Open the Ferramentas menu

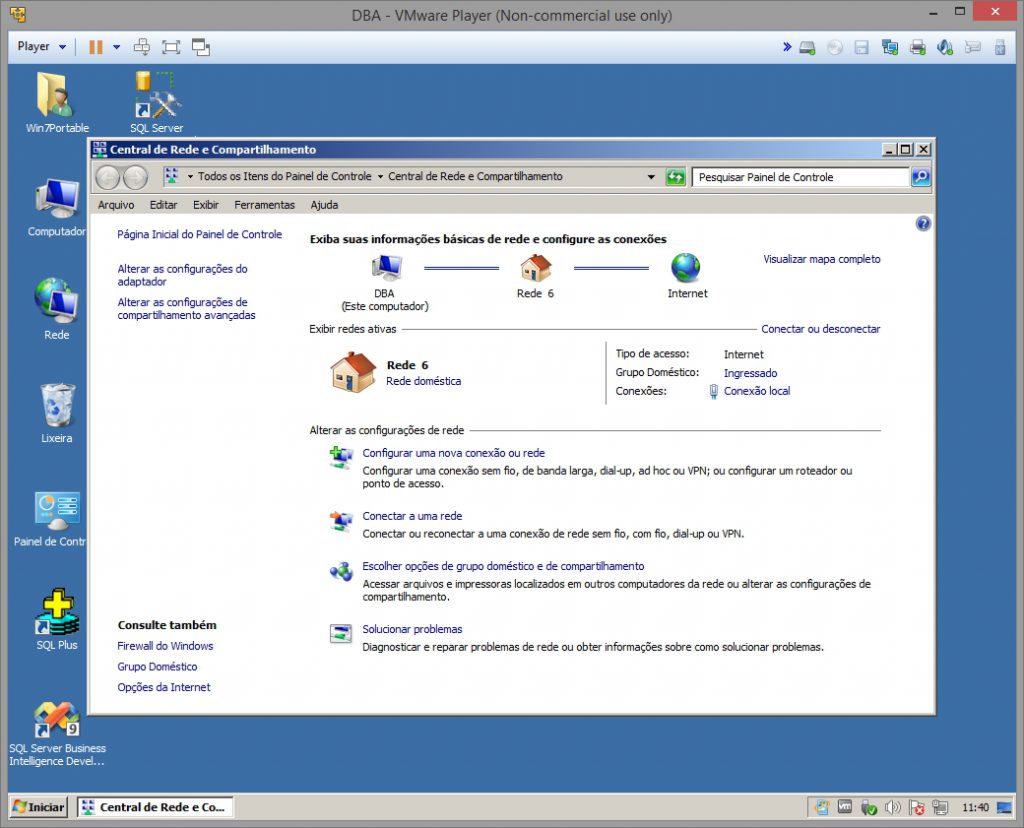tap(264, 204)
